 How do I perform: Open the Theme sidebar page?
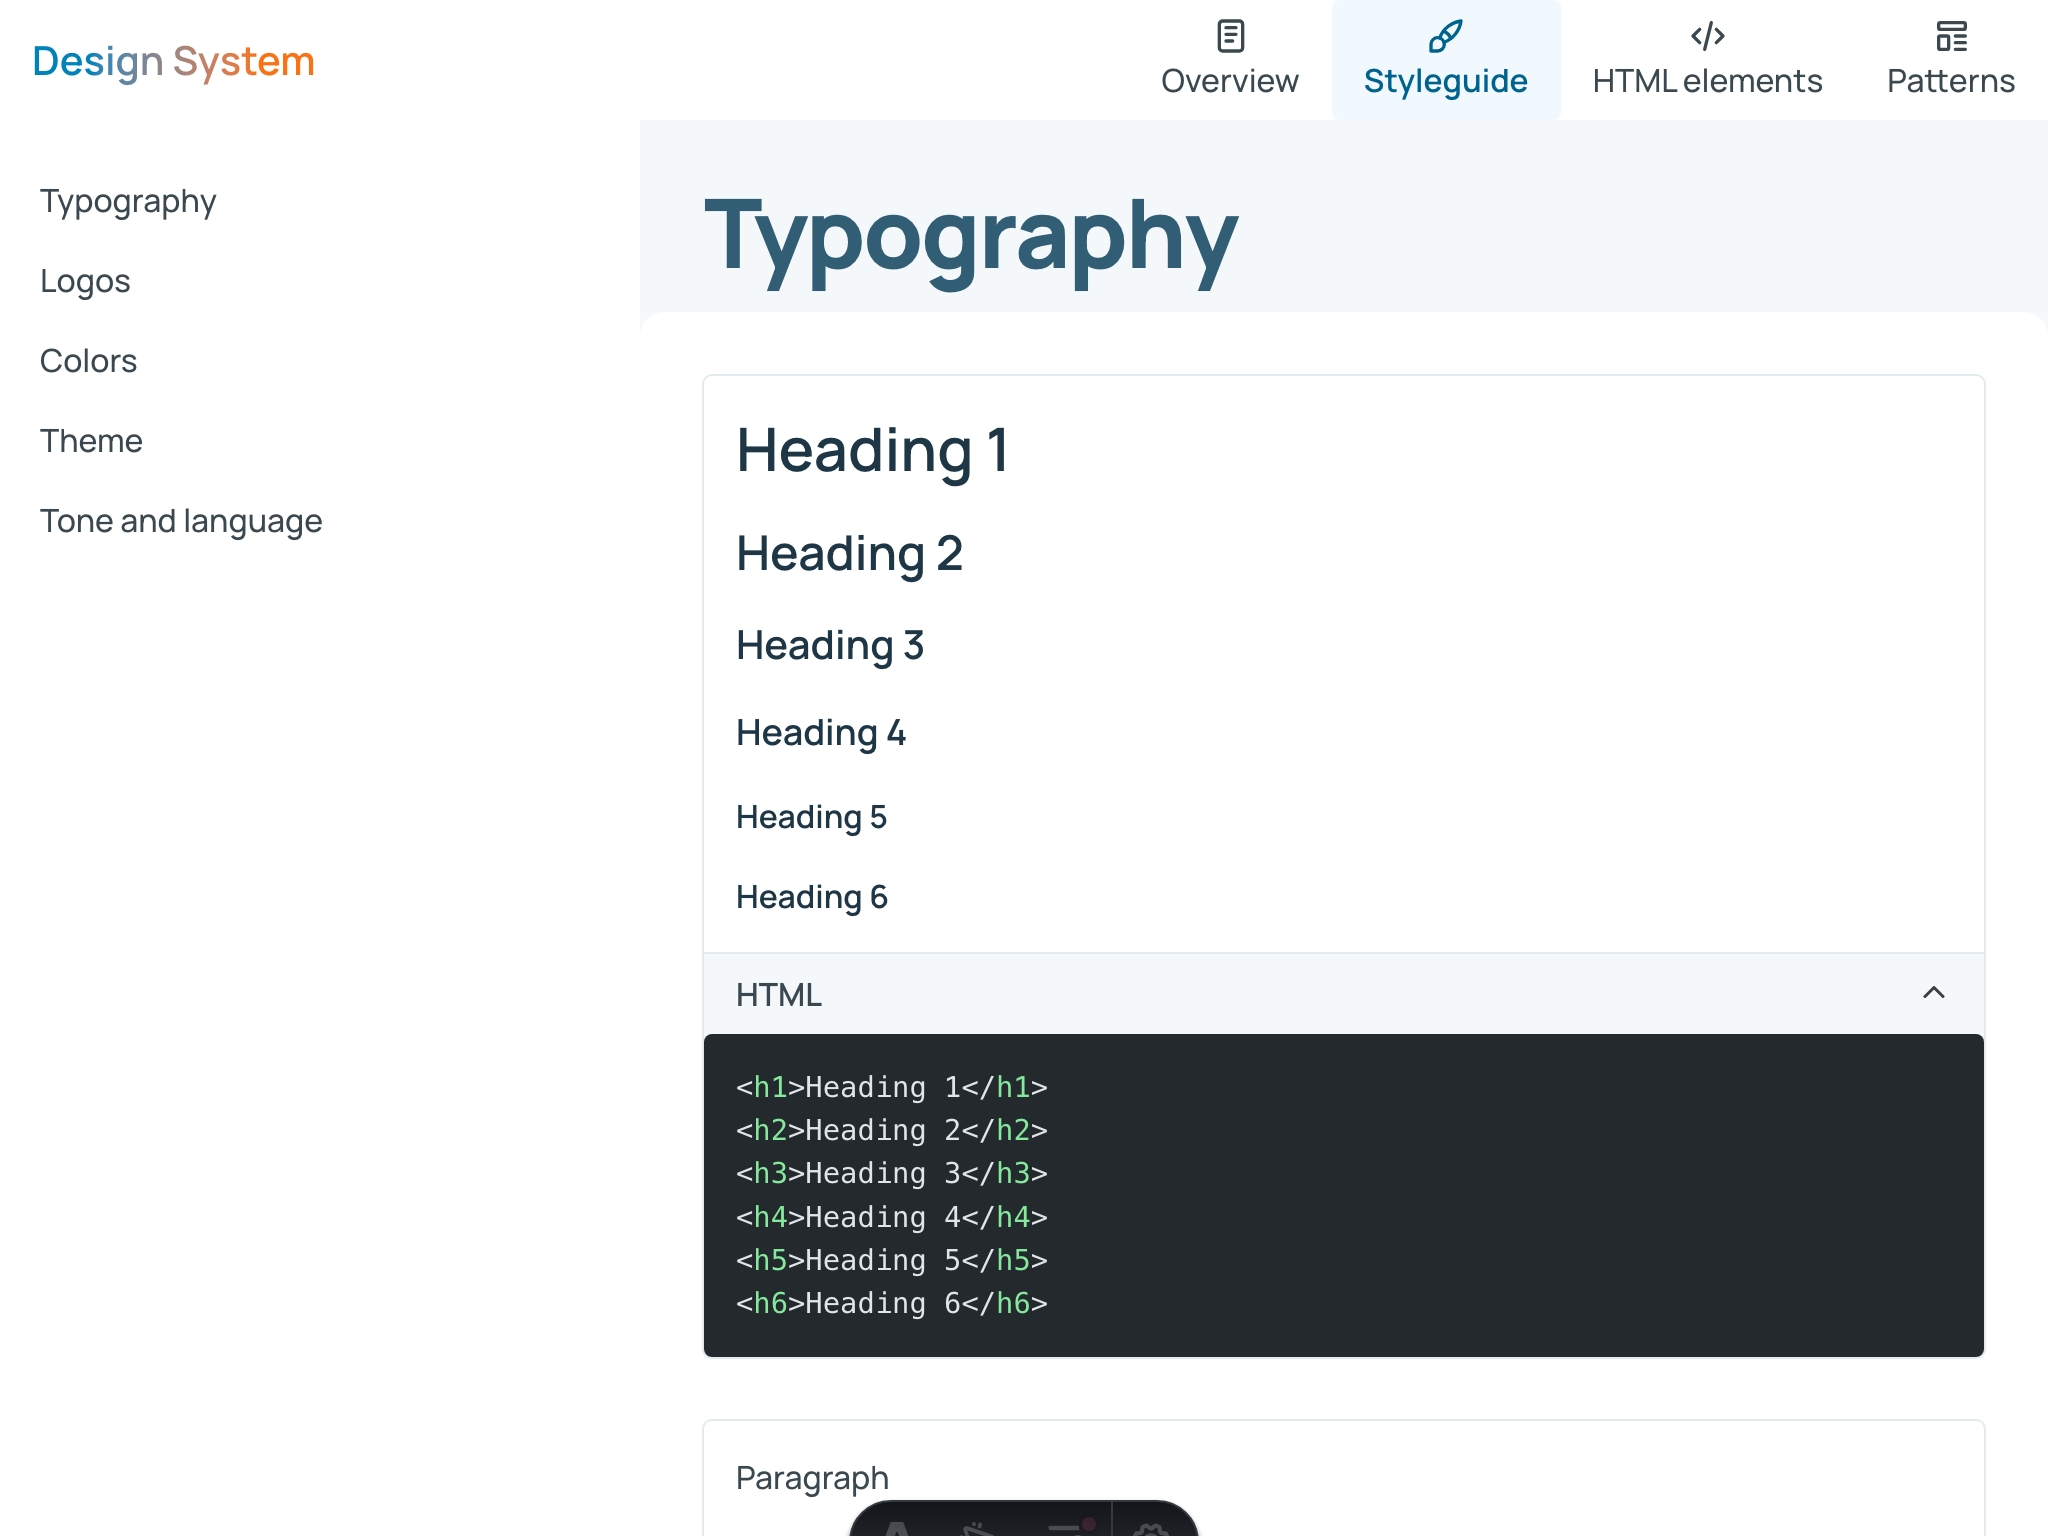(x=91, y=441)
